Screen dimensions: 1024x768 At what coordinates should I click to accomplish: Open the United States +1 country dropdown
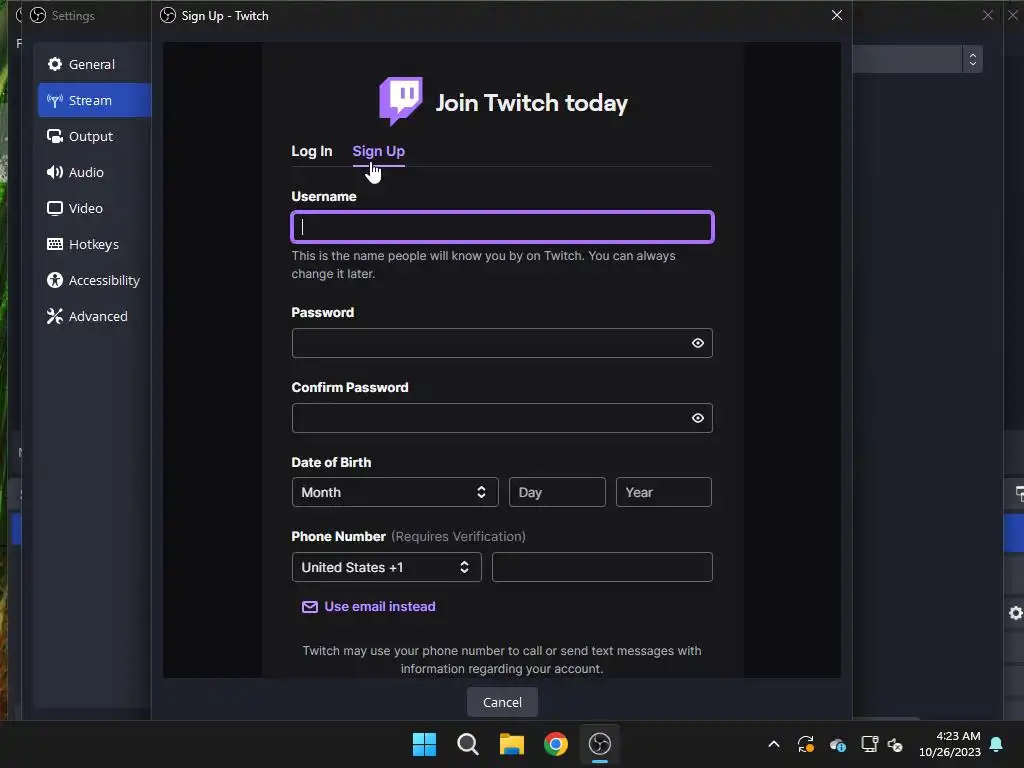387,567
